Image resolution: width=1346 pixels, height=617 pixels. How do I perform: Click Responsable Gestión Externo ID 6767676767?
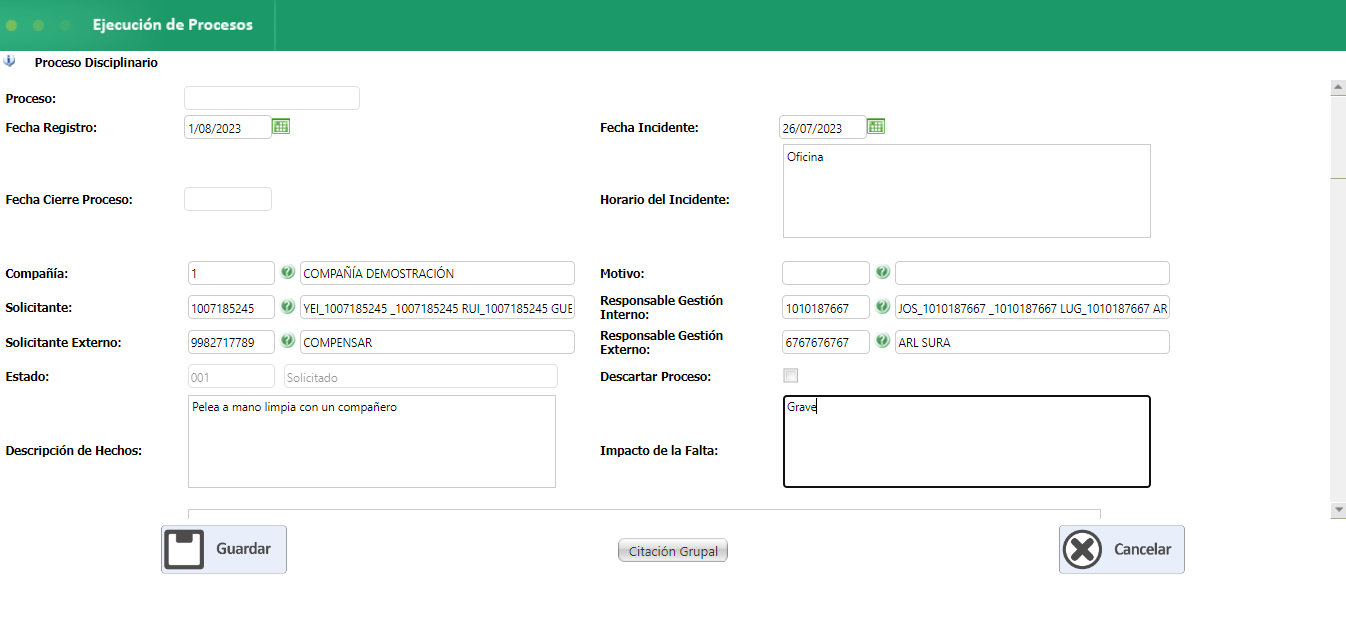point(826,342)
